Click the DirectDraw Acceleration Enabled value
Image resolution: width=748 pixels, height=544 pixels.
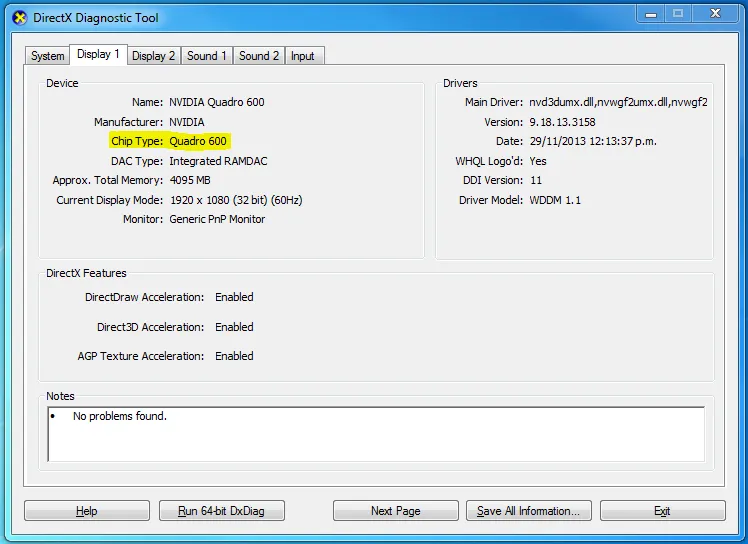(x=234, y=297)
